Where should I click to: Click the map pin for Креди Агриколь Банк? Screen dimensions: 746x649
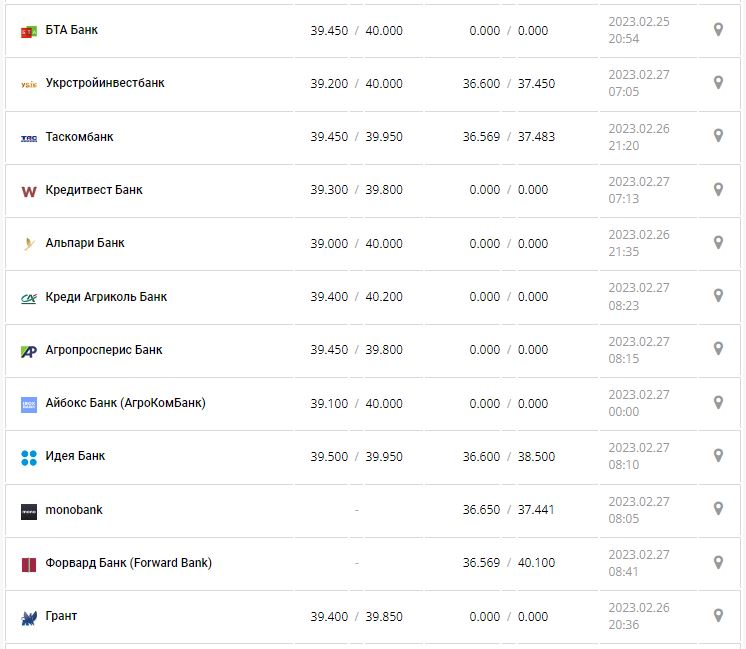pyautogui.click(x=718, y=296)
